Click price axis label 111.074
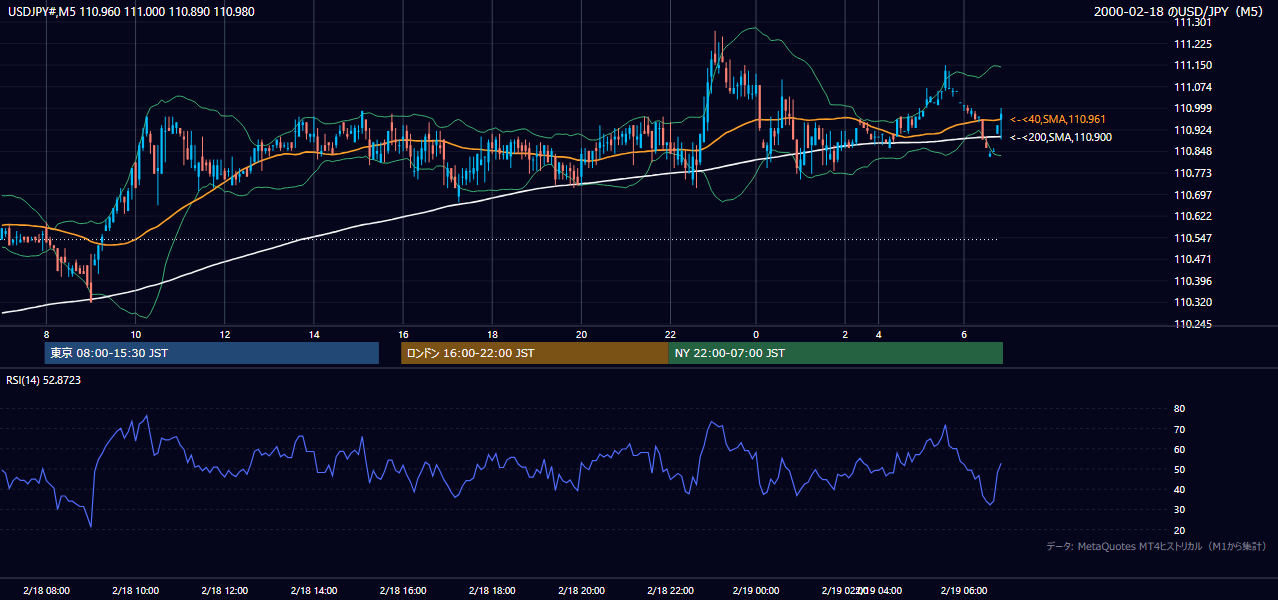 1193,87
